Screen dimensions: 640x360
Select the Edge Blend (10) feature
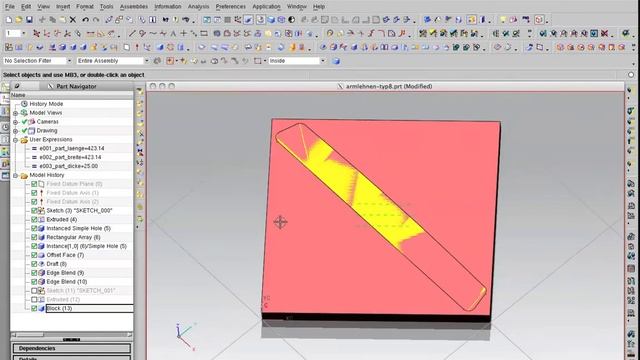coord(67,282)
